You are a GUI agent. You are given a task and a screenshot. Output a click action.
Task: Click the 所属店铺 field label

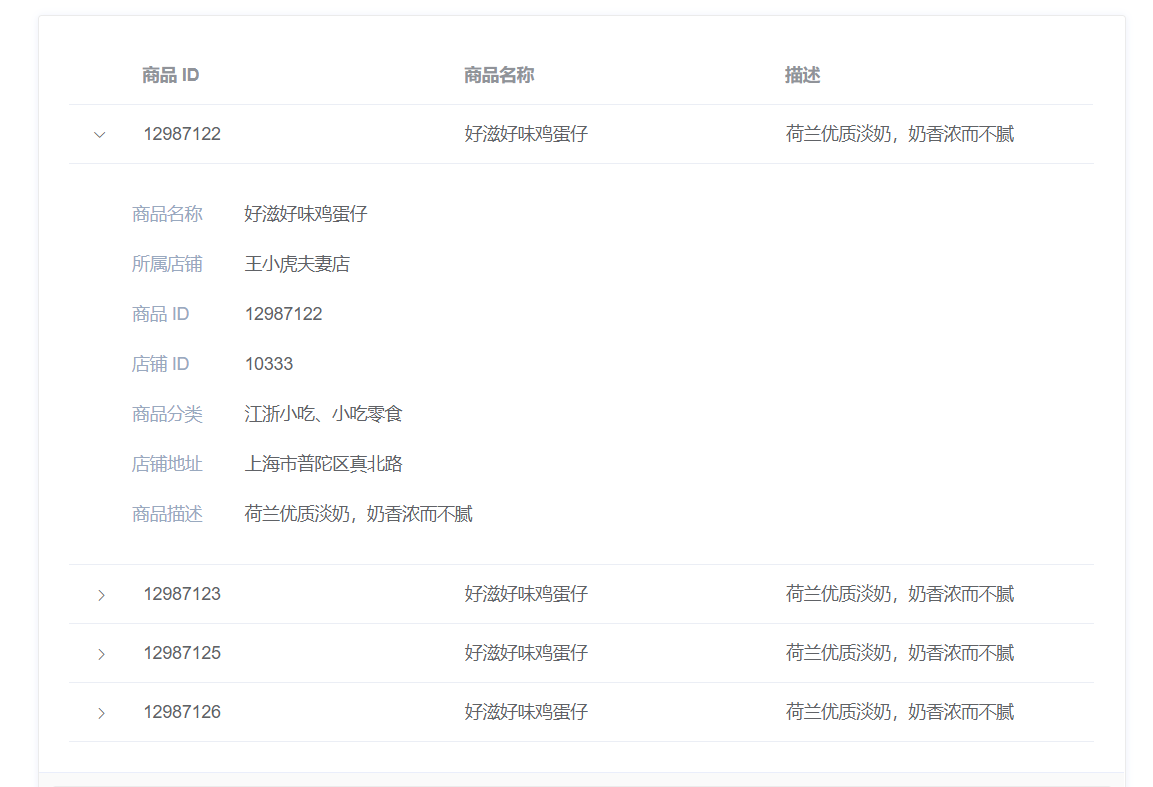click(x=166, y=263)
